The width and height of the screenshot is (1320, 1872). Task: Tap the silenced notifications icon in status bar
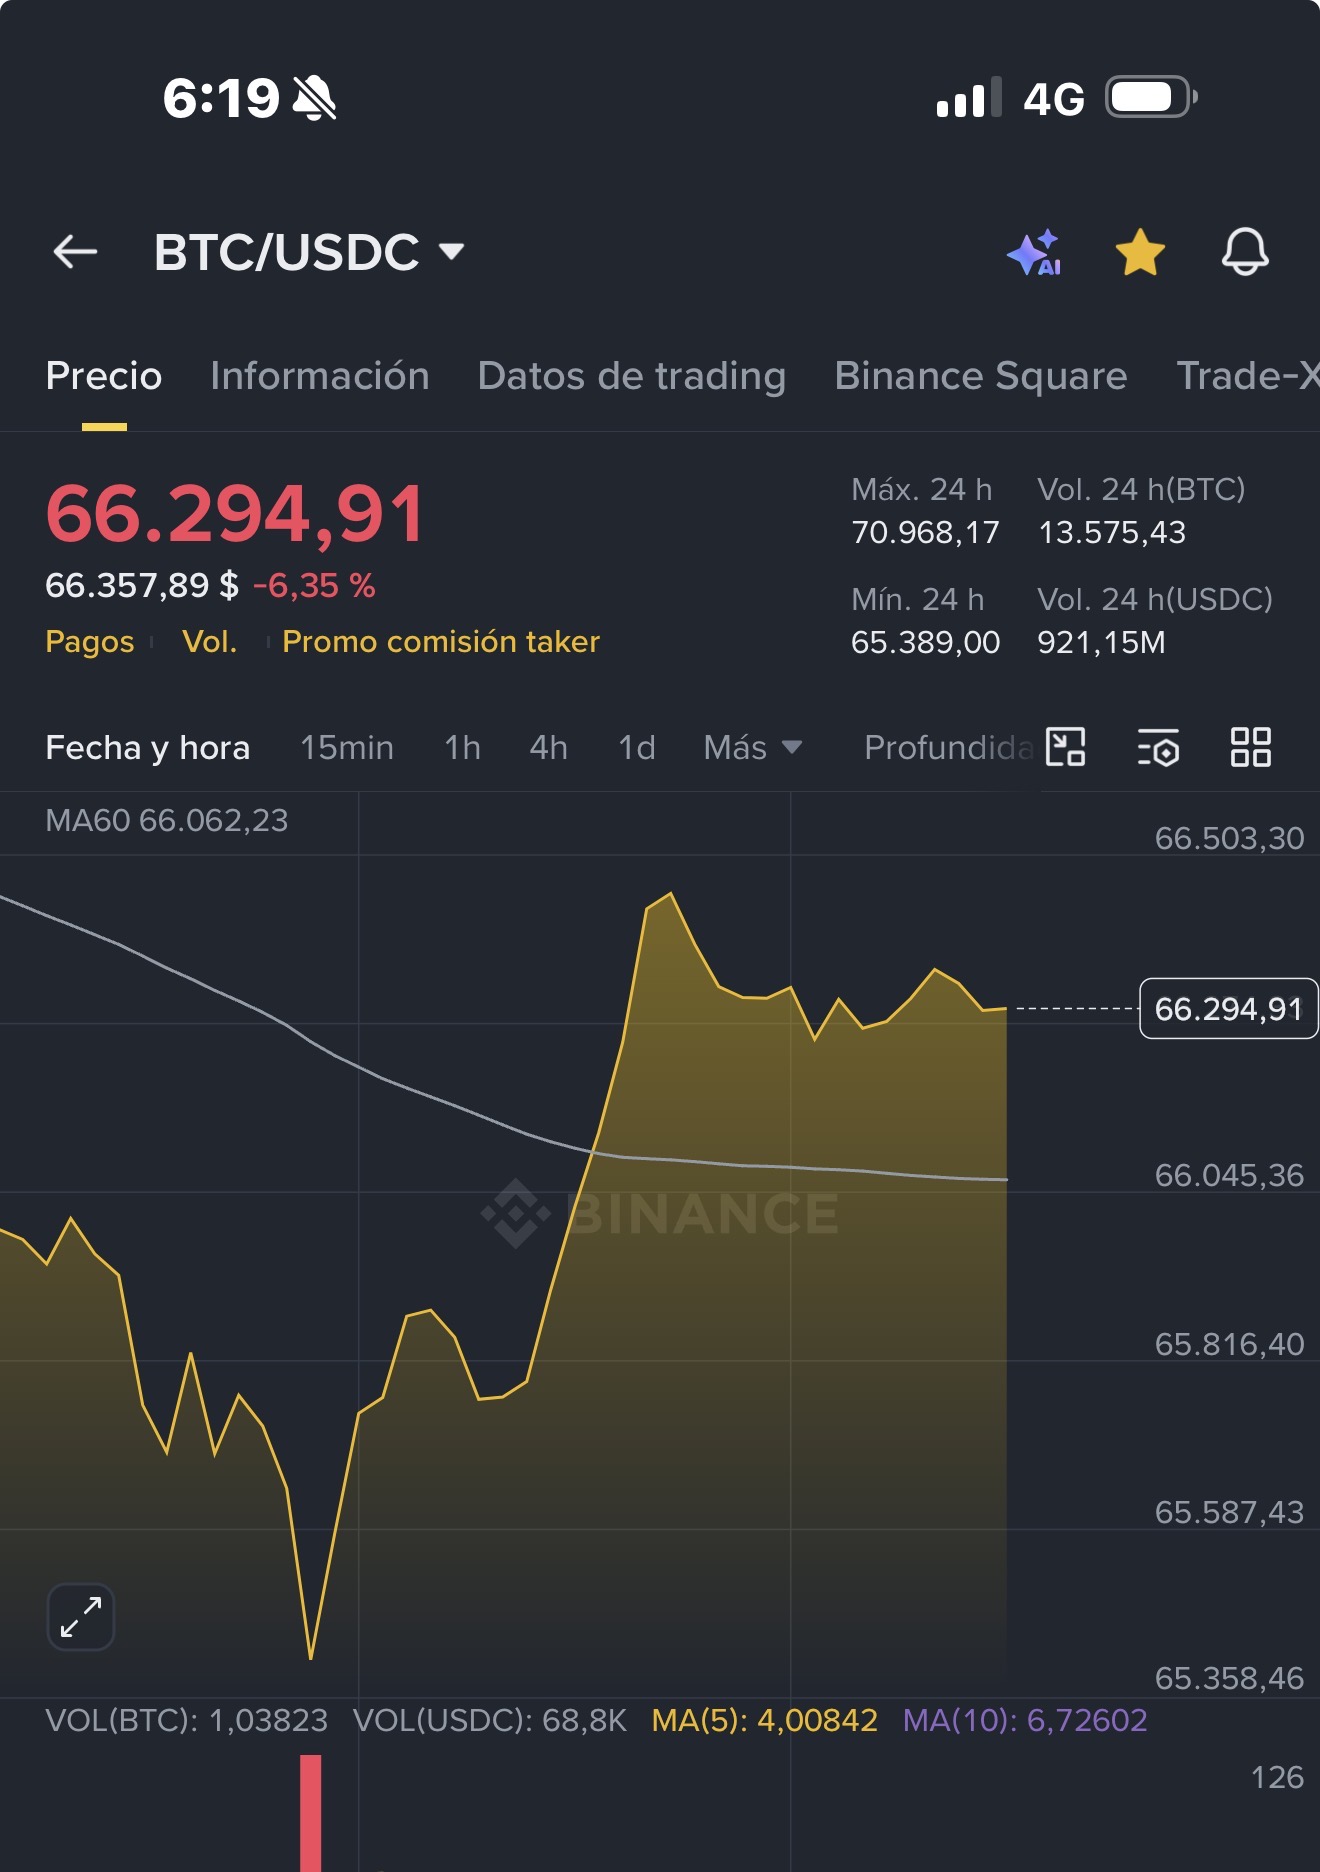coord(314,99)
